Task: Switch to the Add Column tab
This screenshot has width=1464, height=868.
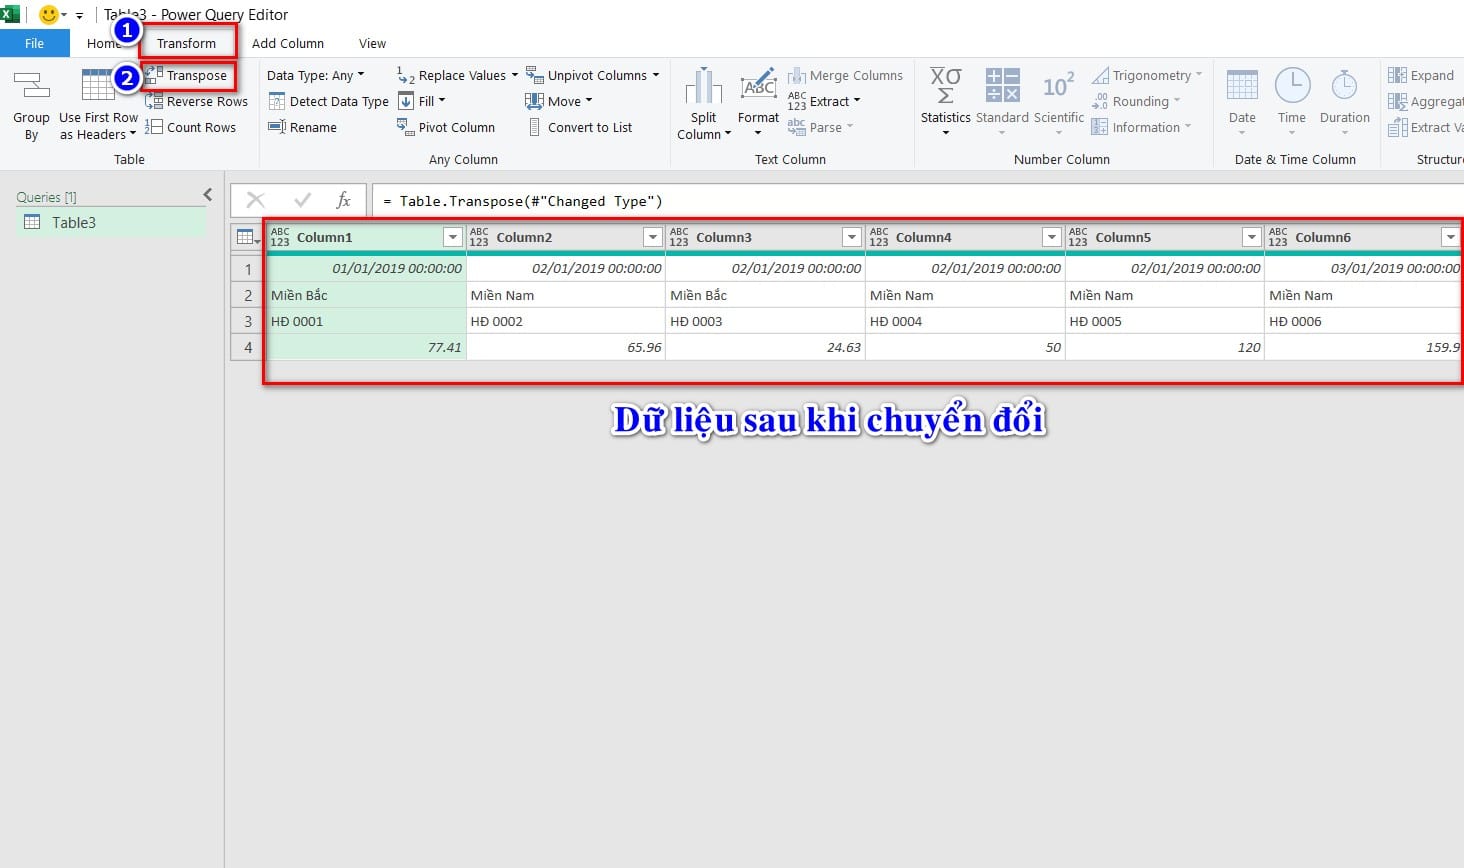Action: (x=288, y=43)
